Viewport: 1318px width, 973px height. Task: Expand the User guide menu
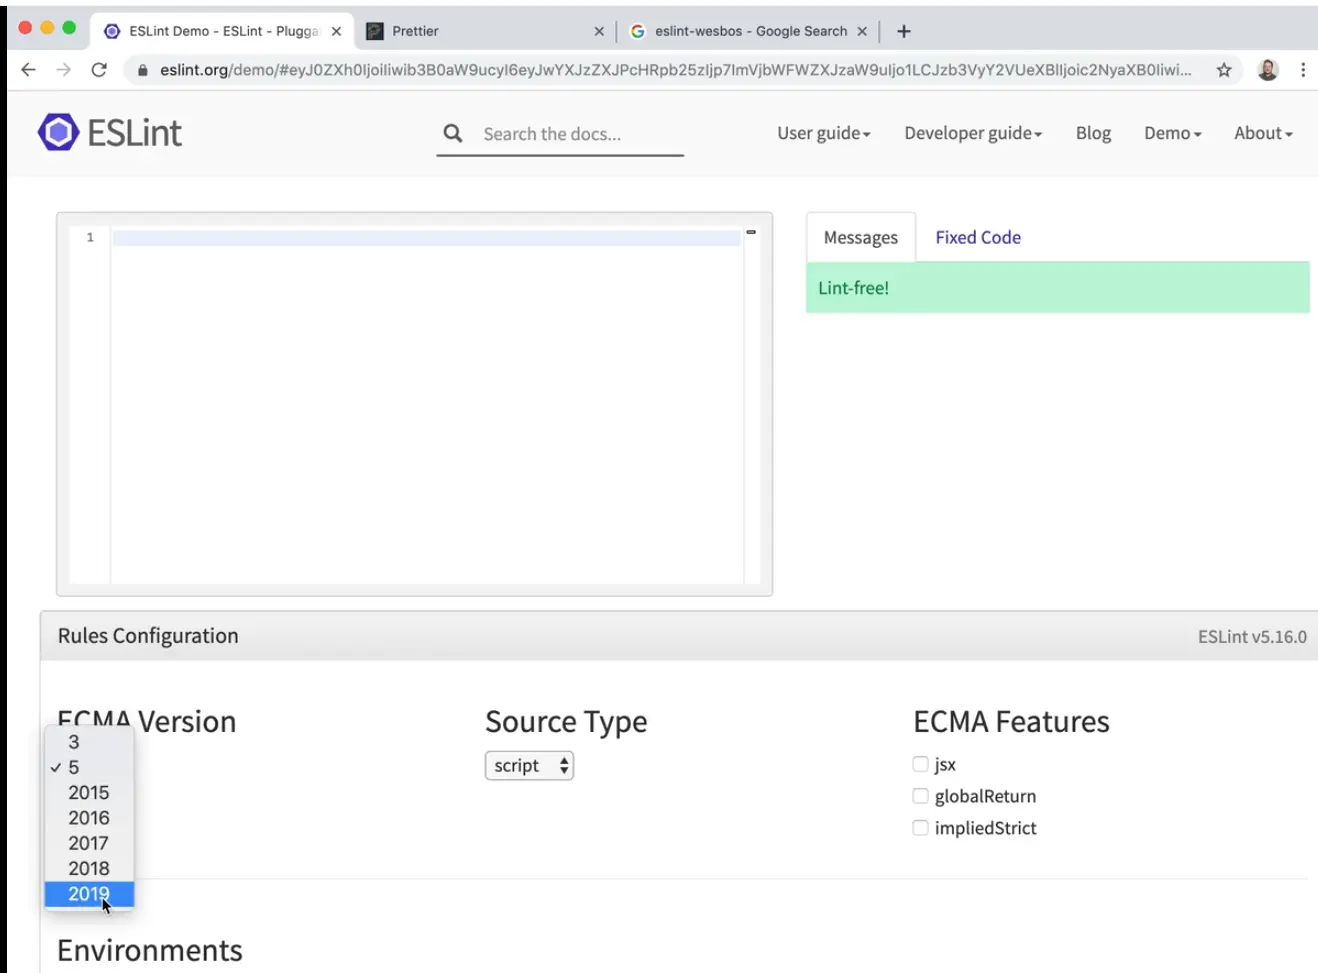[x=823, y=133]
